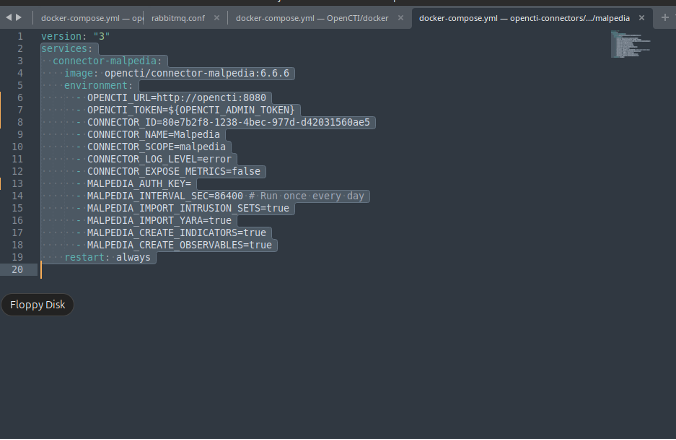Click line number 20 in gutter
Image resolution: width=676 pixels, height=440 pixels.
[x=17, y=269]
